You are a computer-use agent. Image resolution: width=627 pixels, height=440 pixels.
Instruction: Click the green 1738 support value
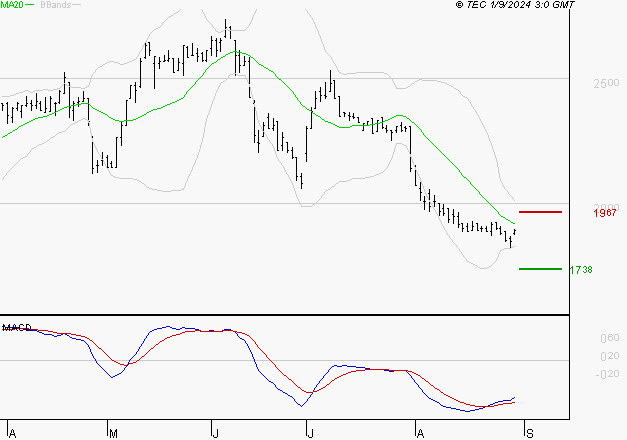[x=581, y=270]
